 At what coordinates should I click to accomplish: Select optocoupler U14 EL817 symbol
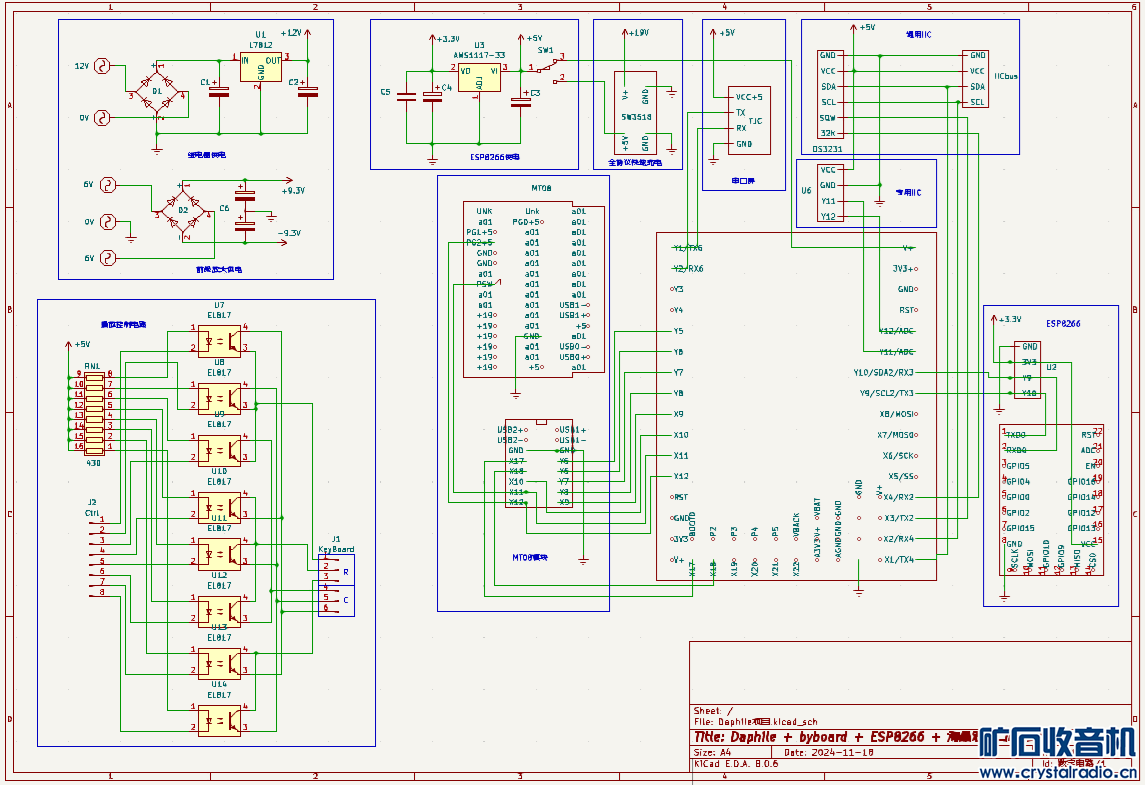[219, 720]
